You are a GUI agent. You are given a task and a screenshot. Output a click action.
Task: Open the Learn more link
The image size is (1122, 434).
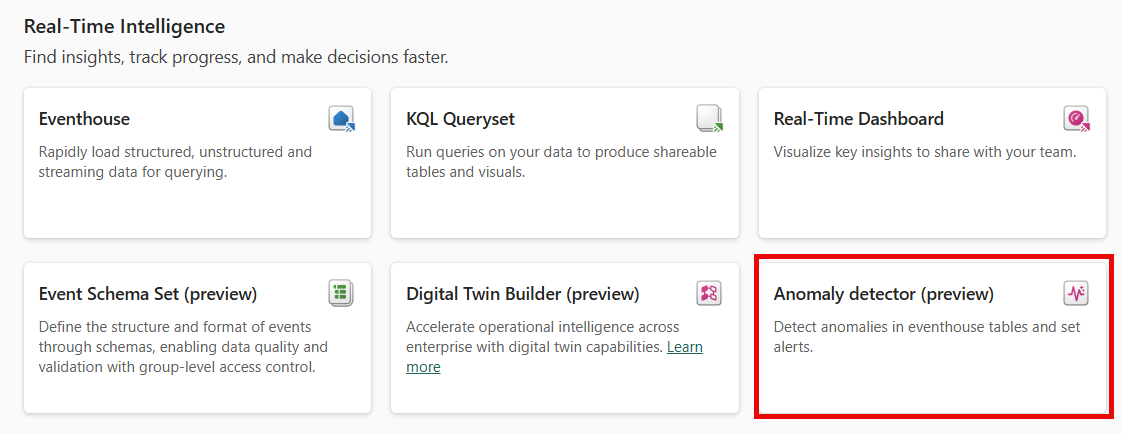point(555,357)
